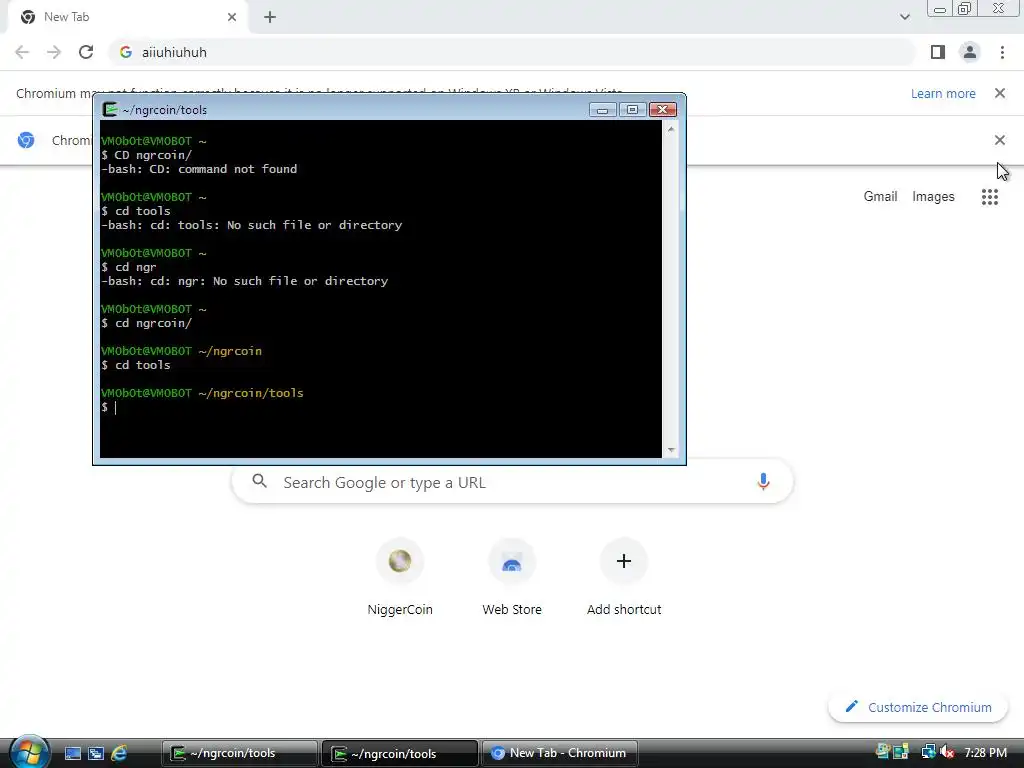
Task: Click the 'cd: ngr: No such file' line
Action: click(244, 281)
